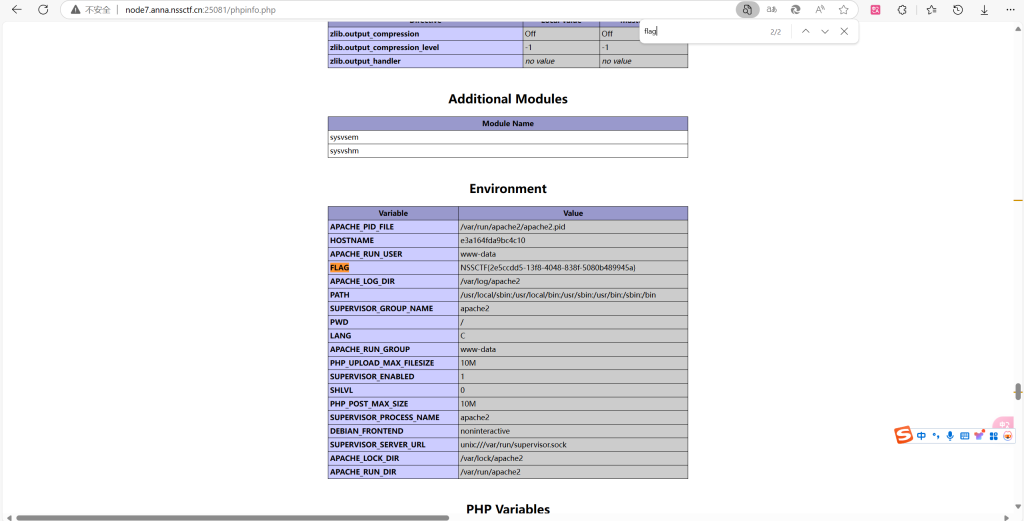Open Sogou toolbox grid menu

(993, 436)
